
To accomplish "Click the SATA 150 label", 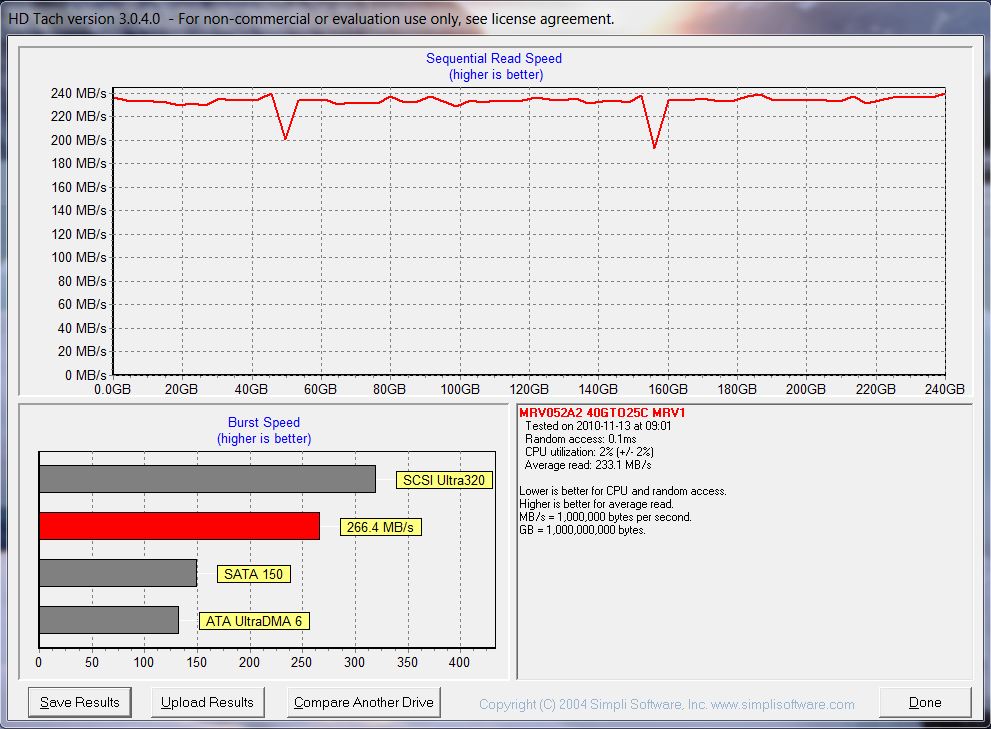I will [253, 574].
